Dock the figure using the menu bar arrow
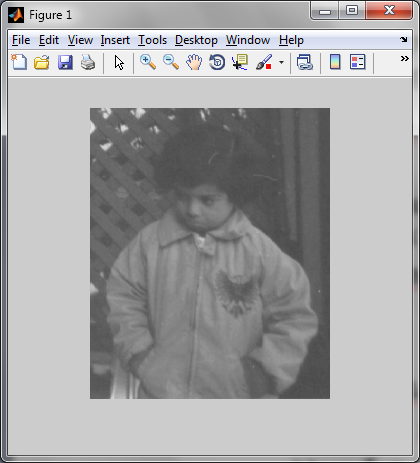This screenshot has width=420, height=463. tap(404, 40)
